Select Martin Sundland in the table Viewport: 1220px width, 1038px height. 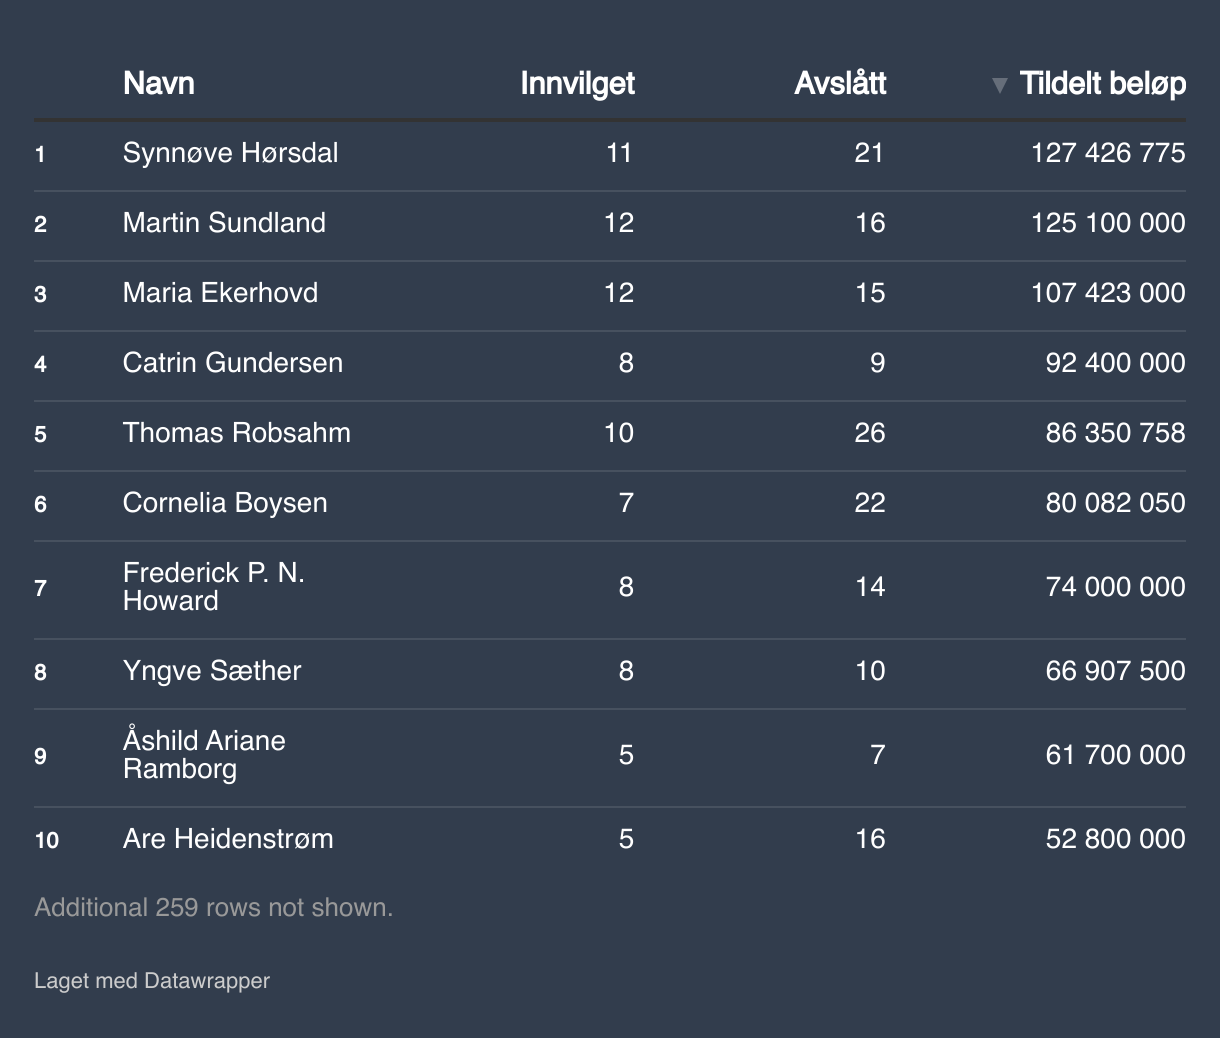click(x=224, y=223)
